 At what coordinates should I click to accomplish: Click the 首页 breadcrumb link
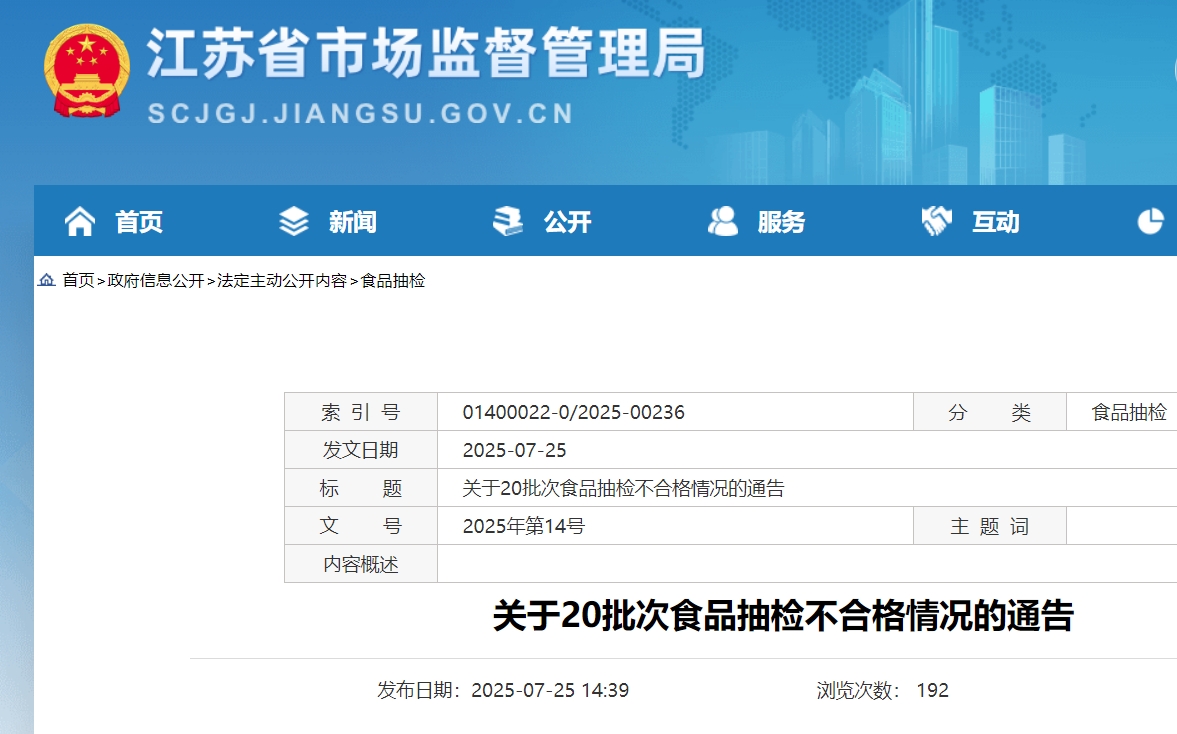(78, 281)
